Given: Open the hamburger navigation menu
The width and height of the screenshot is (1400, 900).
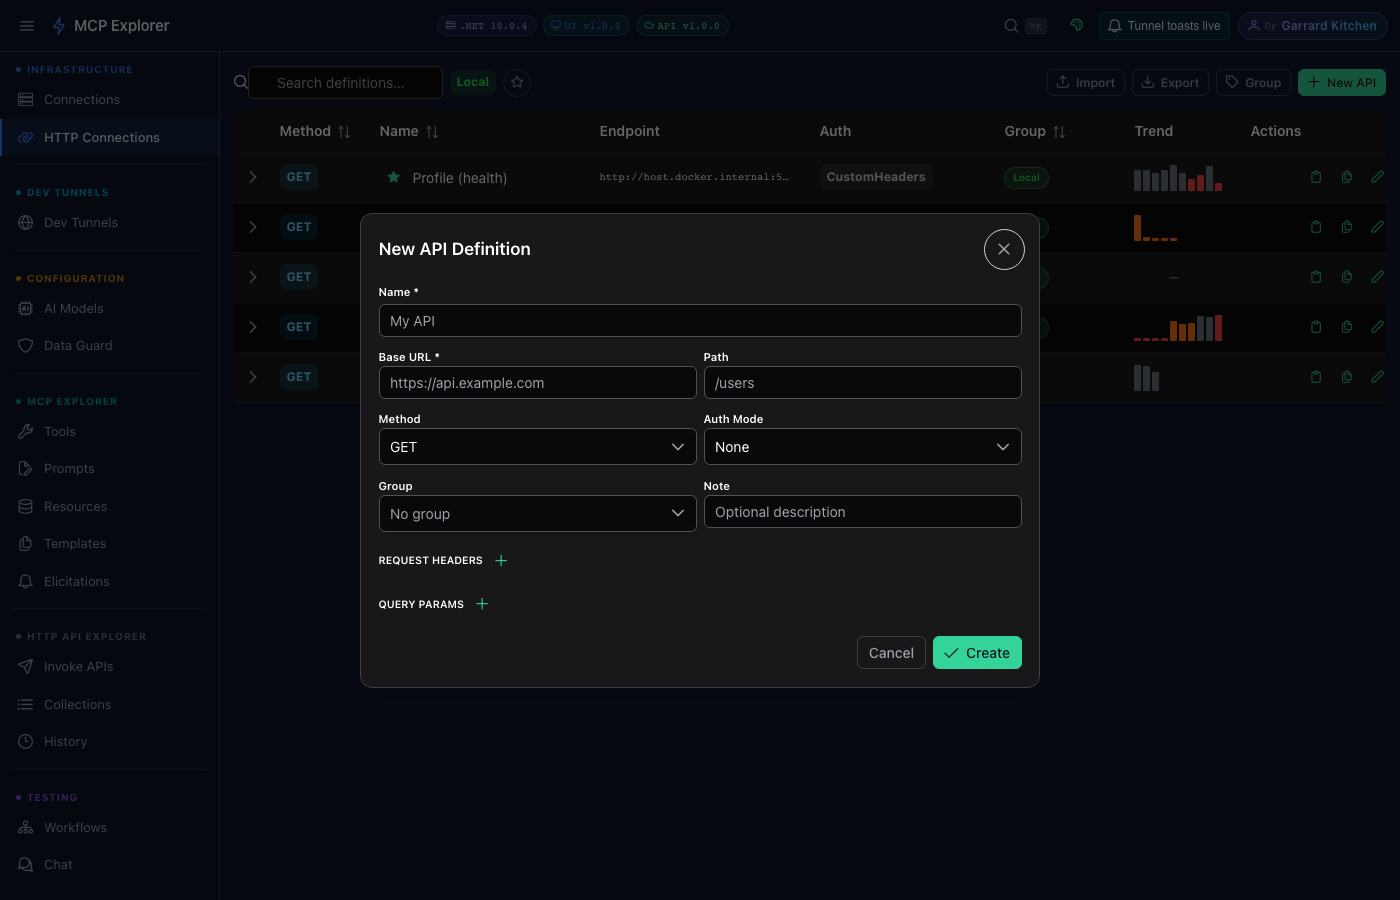Looking at the screenshot, I should point(27,26).
